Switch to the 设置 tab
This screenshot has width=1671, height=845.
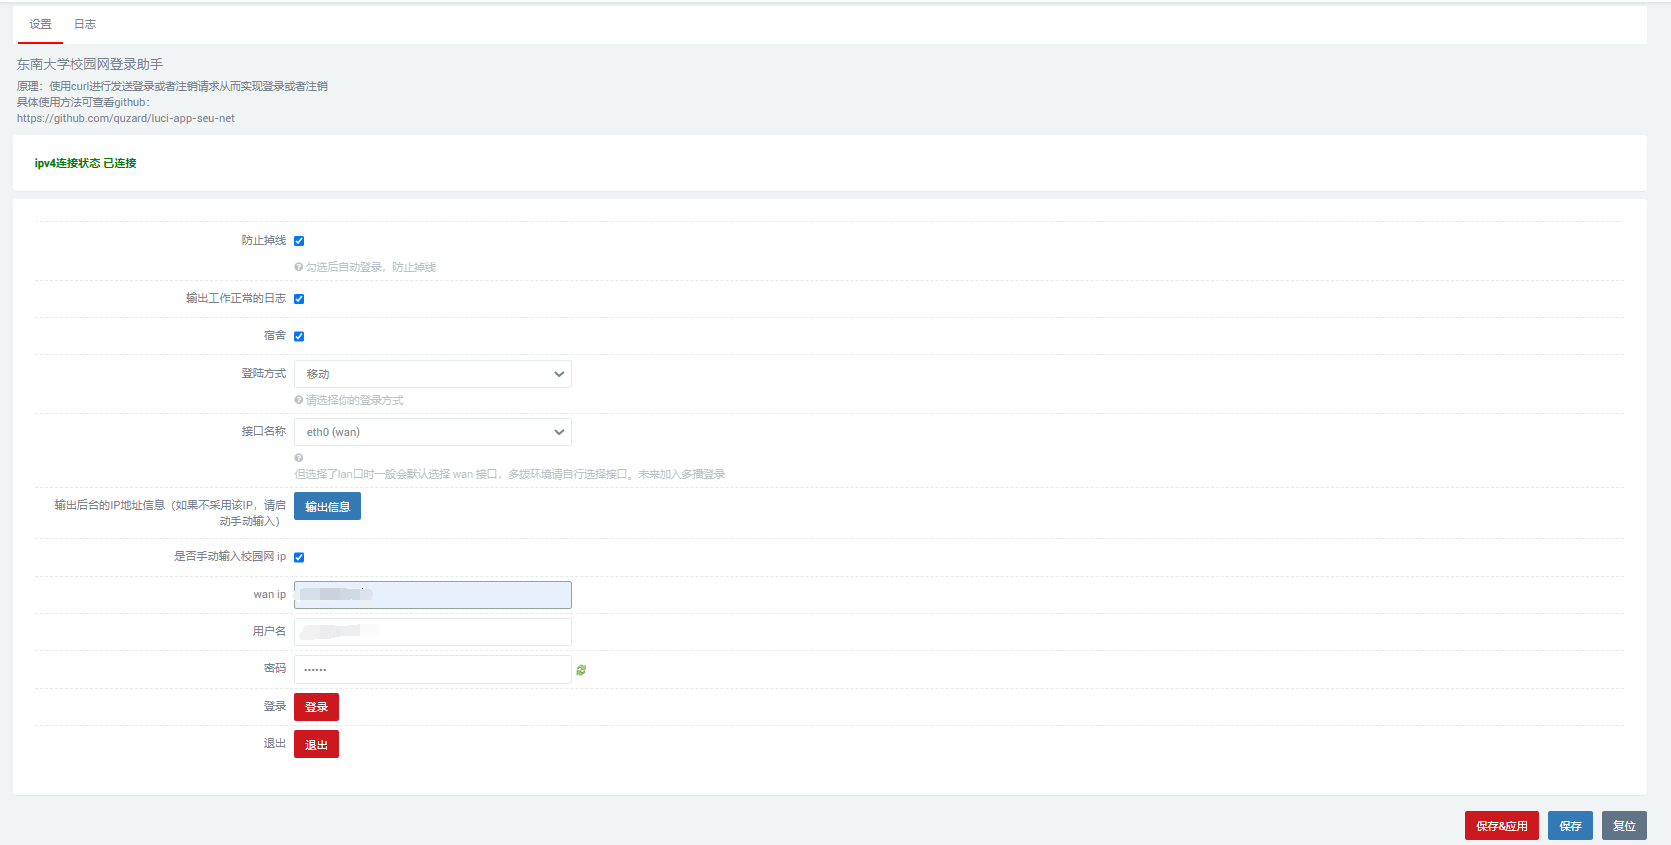pos(40,24)
